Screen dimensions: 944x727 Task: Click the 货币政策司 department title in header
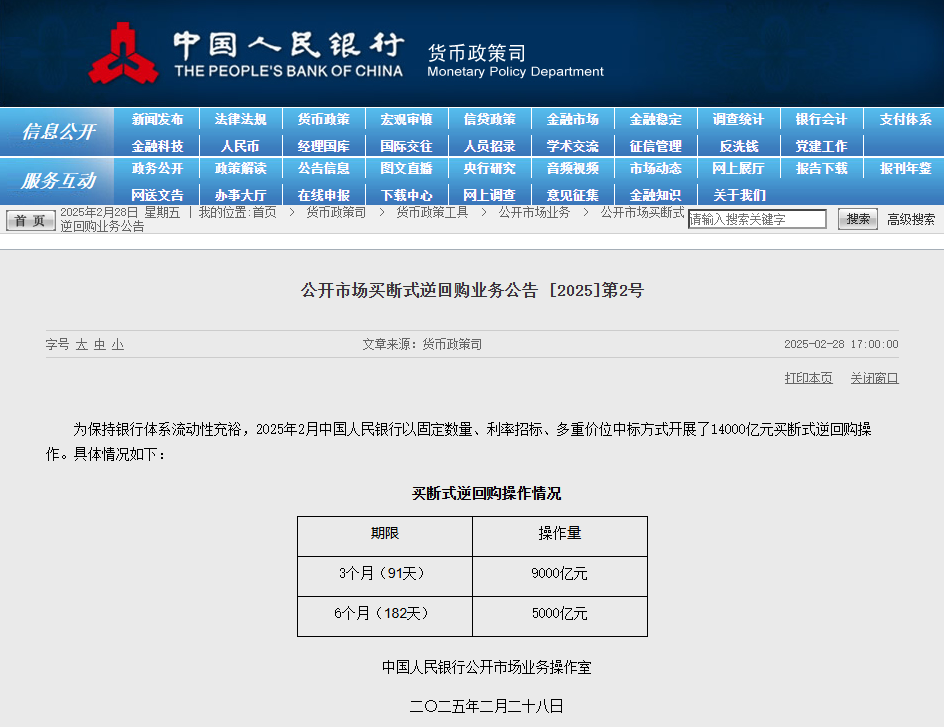point(476,53)
